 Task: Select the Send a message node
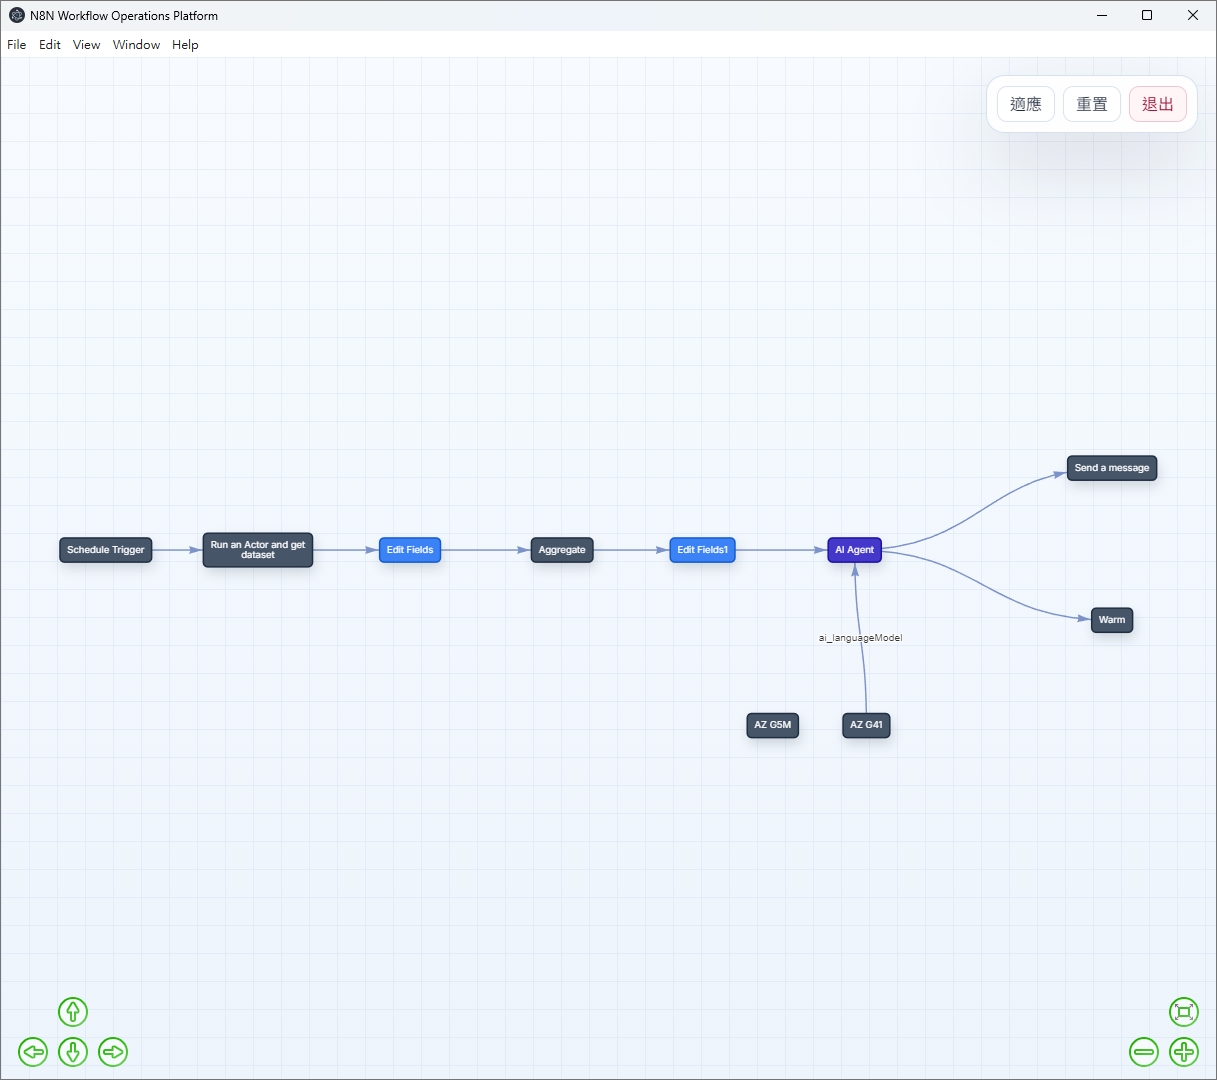tap(1112, 468)
